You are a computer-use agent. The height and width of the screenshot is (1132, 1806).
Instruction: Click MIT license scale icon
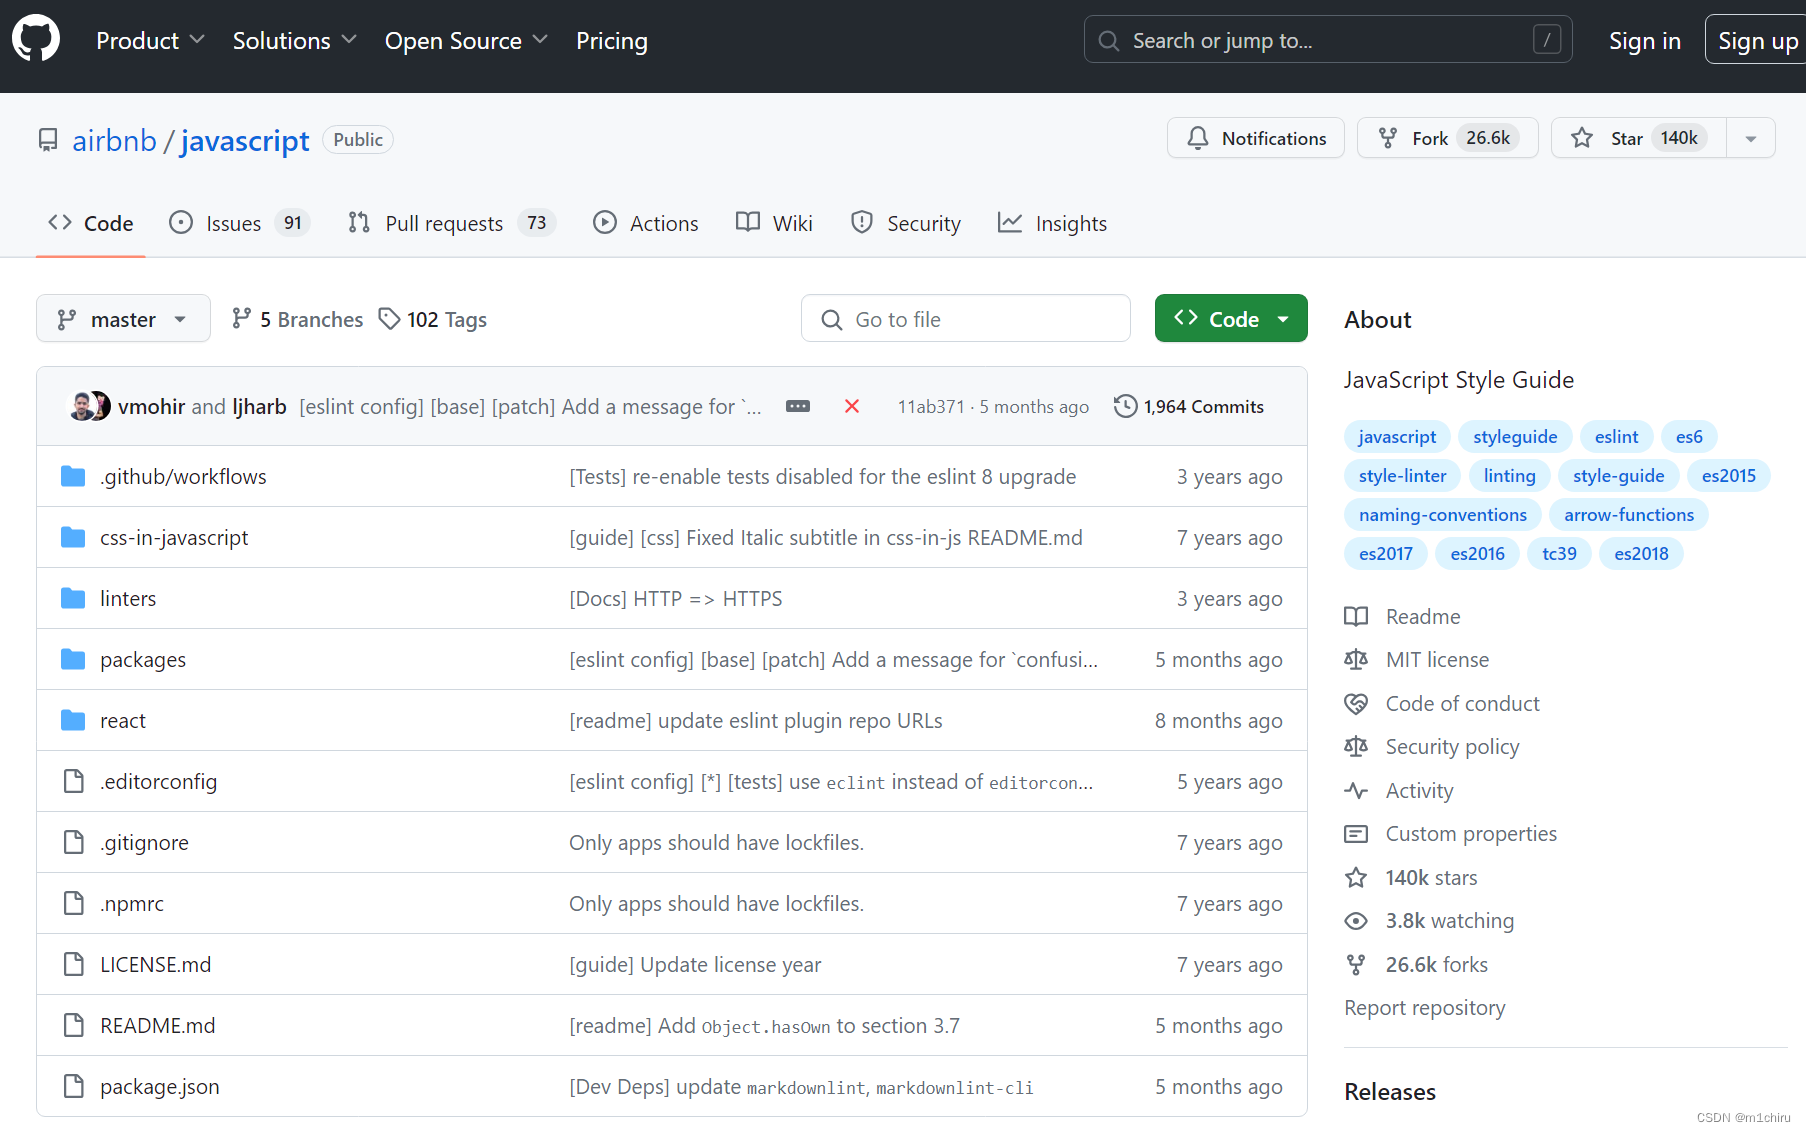[x=1356, y=659]
